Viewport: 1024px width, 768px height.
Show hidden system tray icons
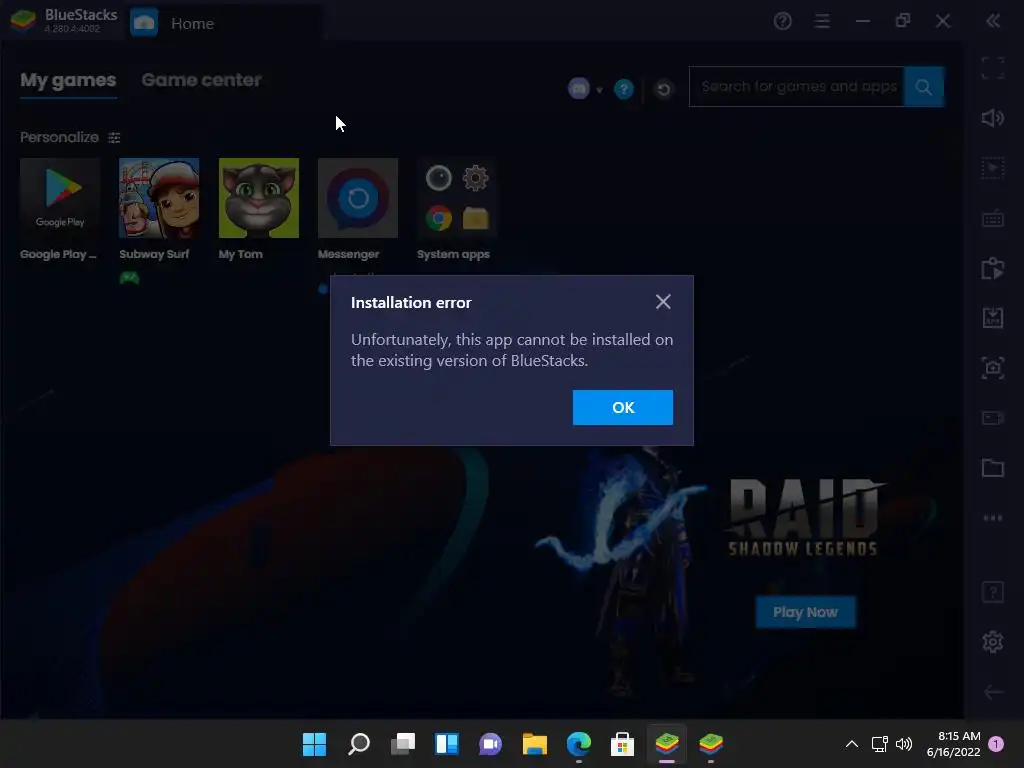point(852,744)
